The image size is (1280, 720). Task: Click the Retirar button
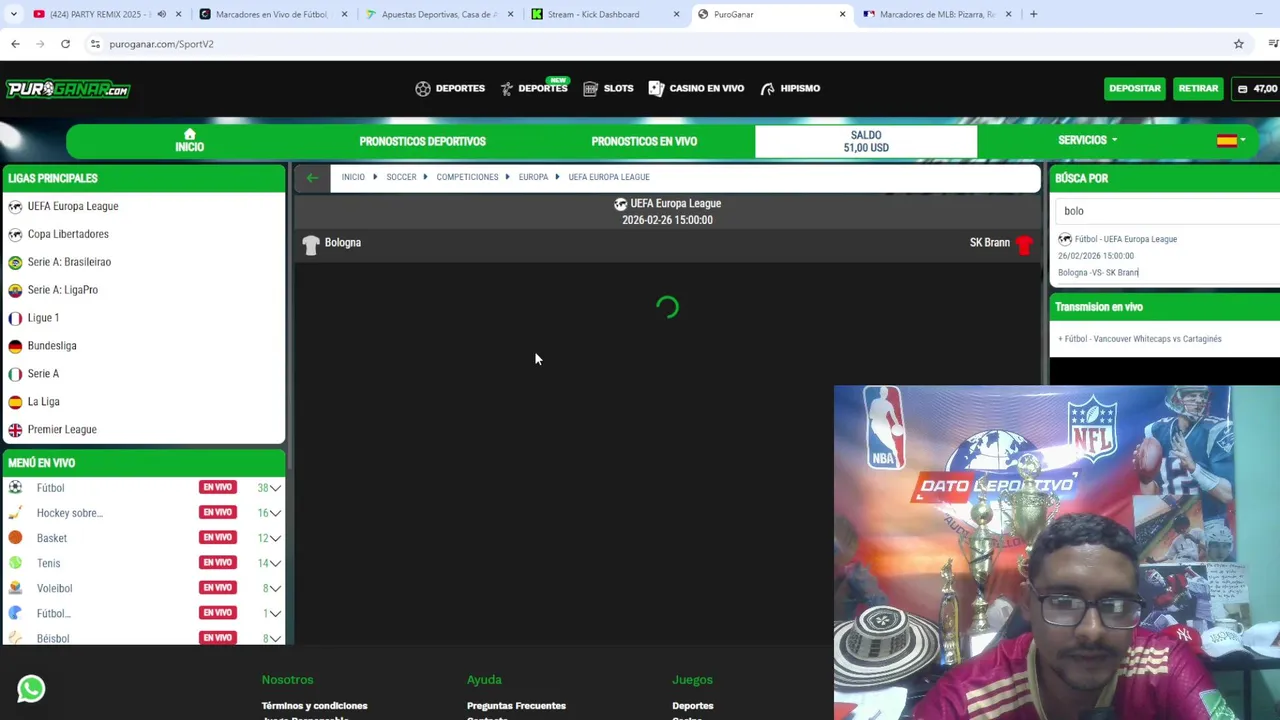click(1198, 88)
